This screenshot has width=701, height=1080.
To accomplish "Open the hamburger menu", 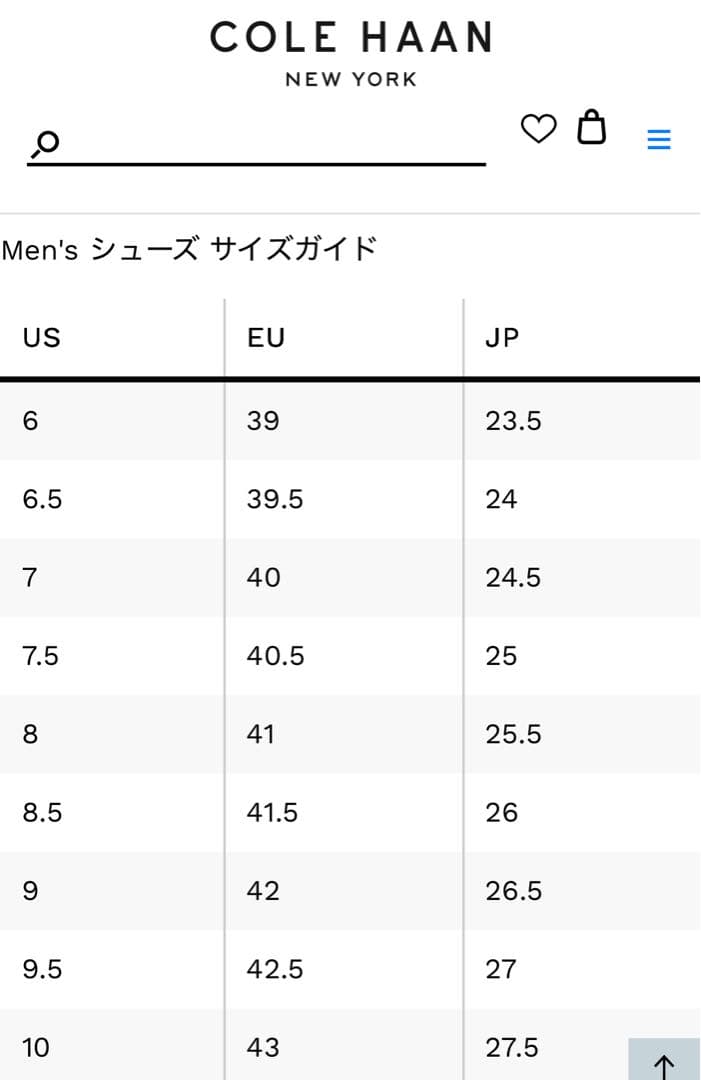I will (x=659, y=139).
